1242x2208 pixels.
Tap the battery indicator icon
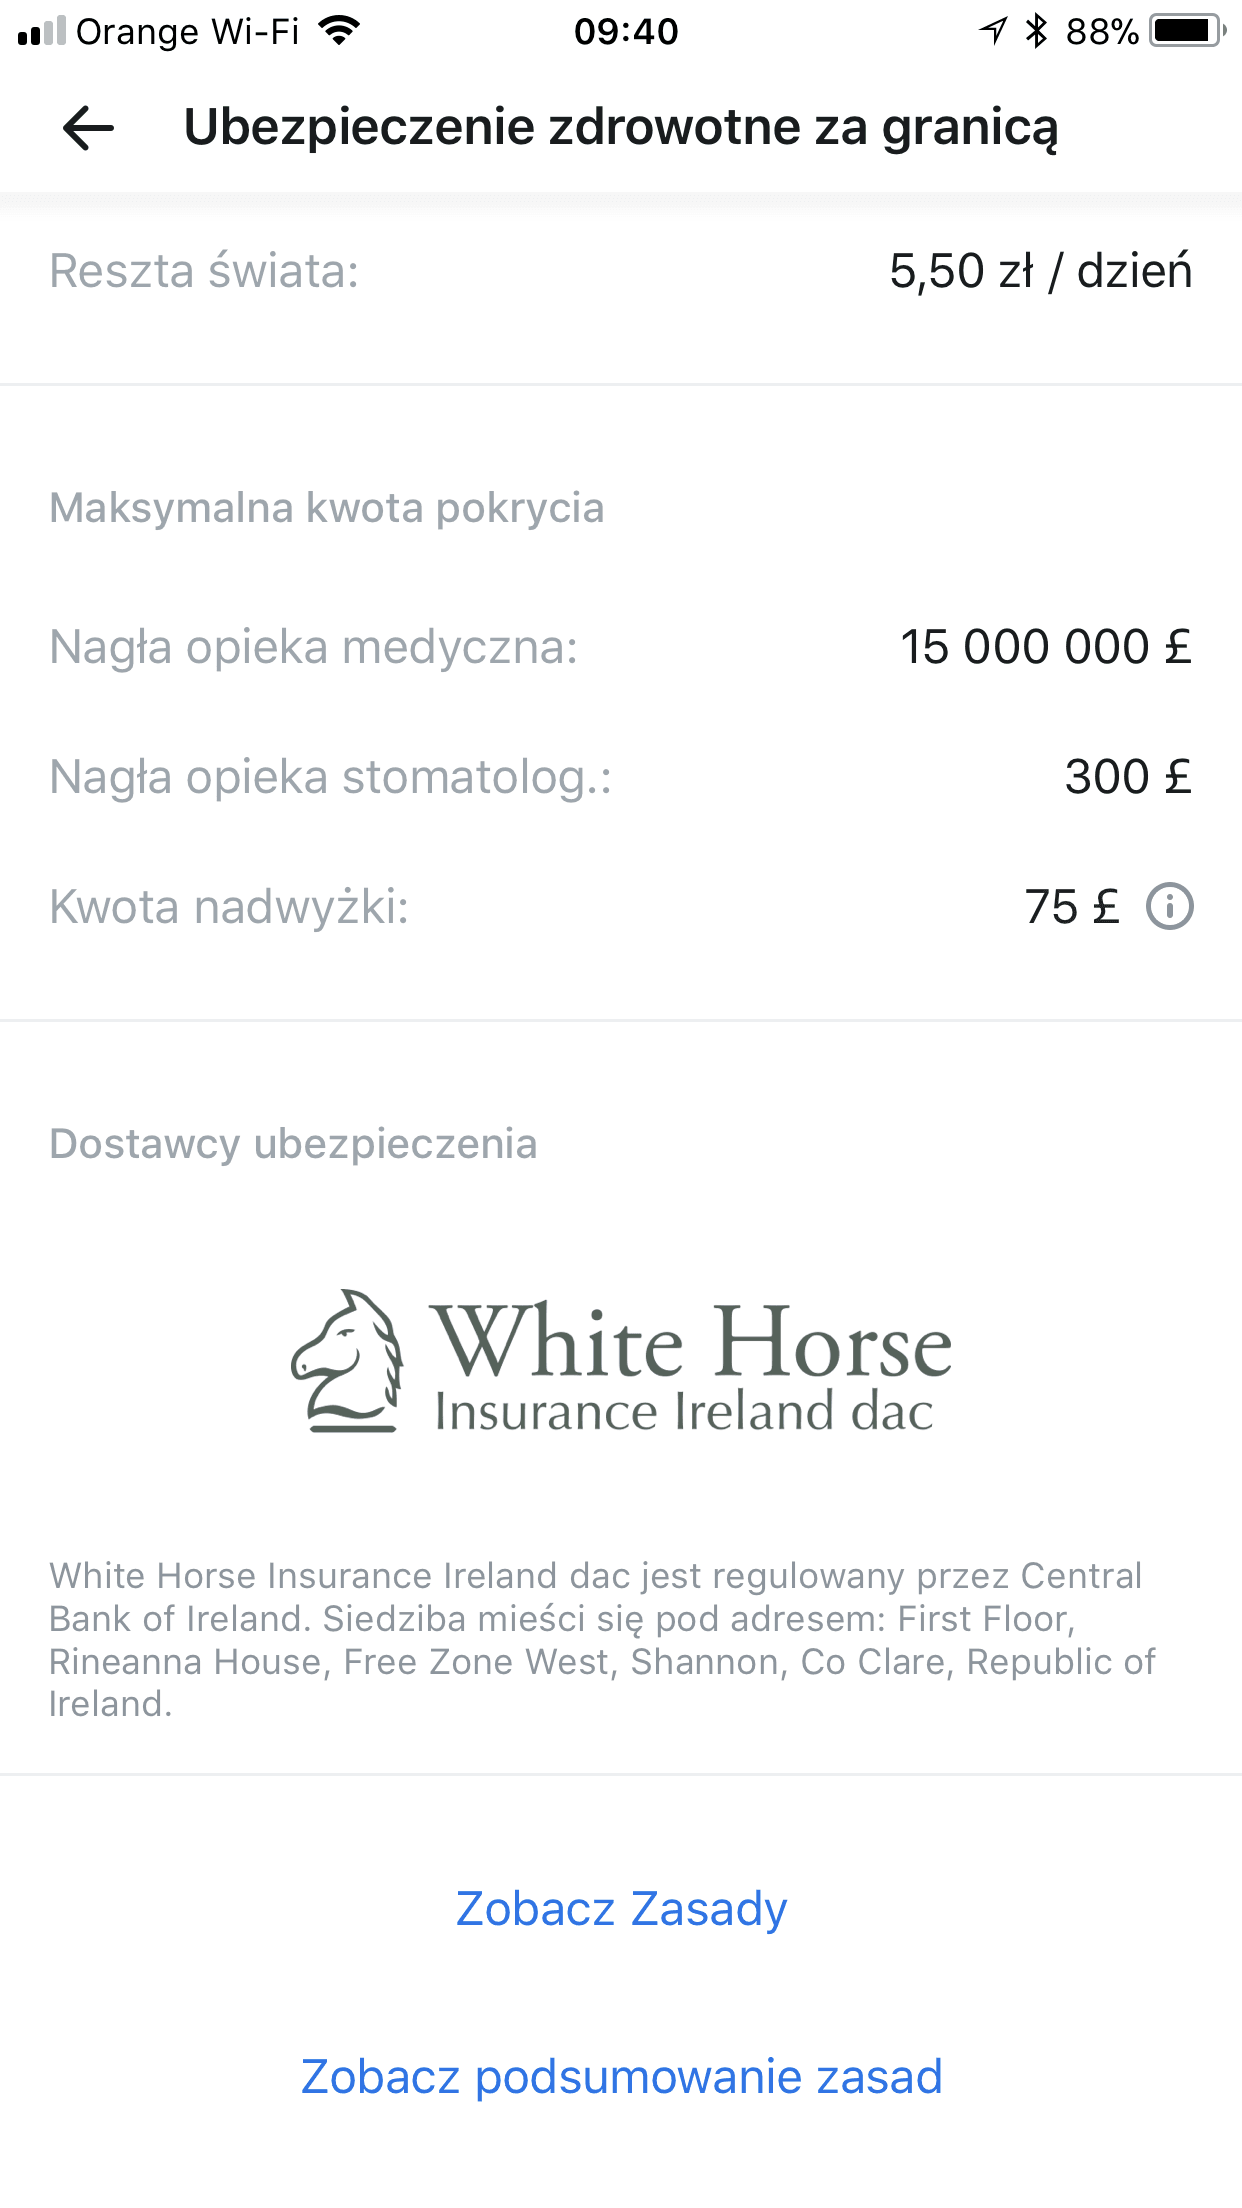(1188, 31)
